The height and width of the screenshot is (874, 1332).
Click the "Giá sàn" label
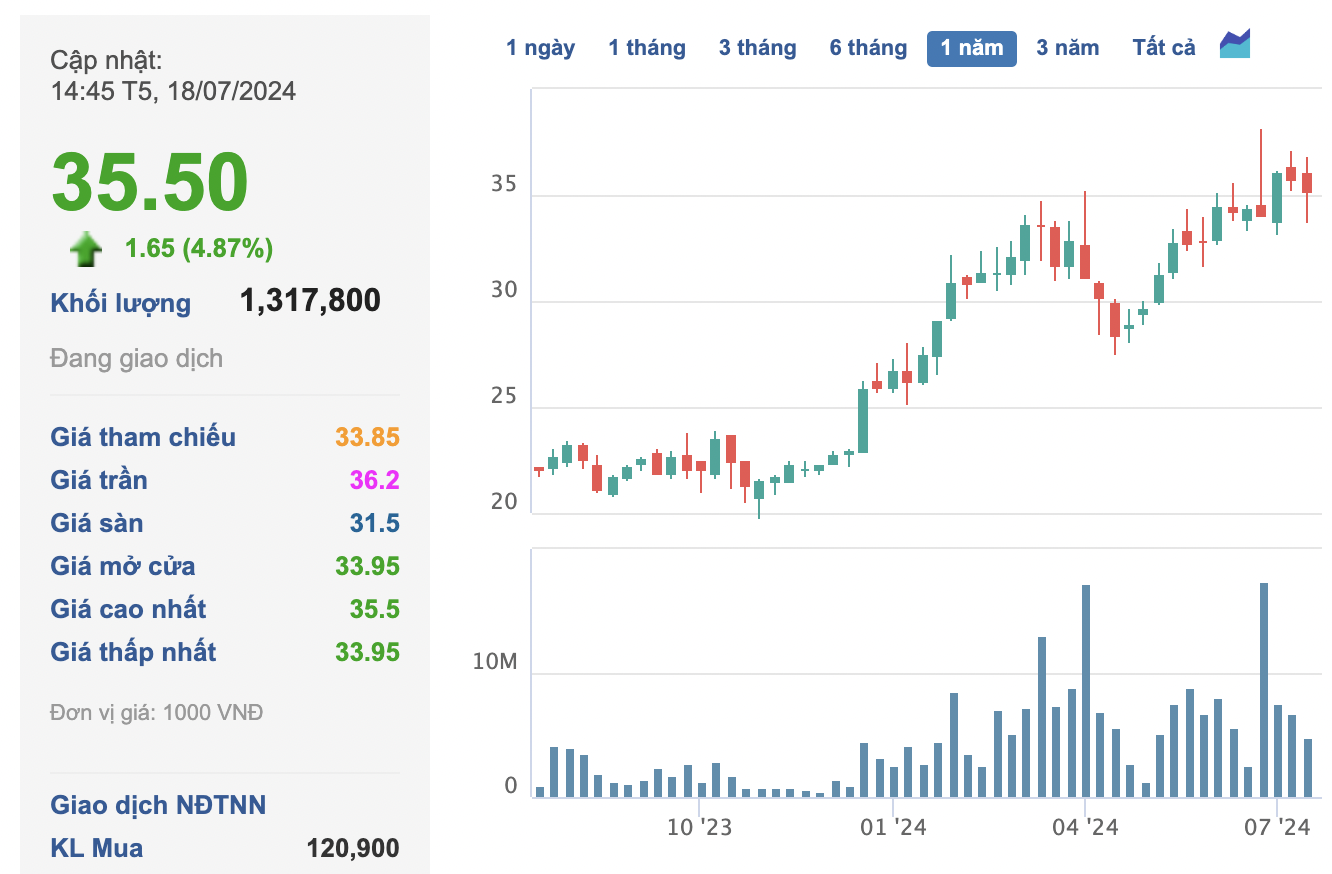coord(97,523)
